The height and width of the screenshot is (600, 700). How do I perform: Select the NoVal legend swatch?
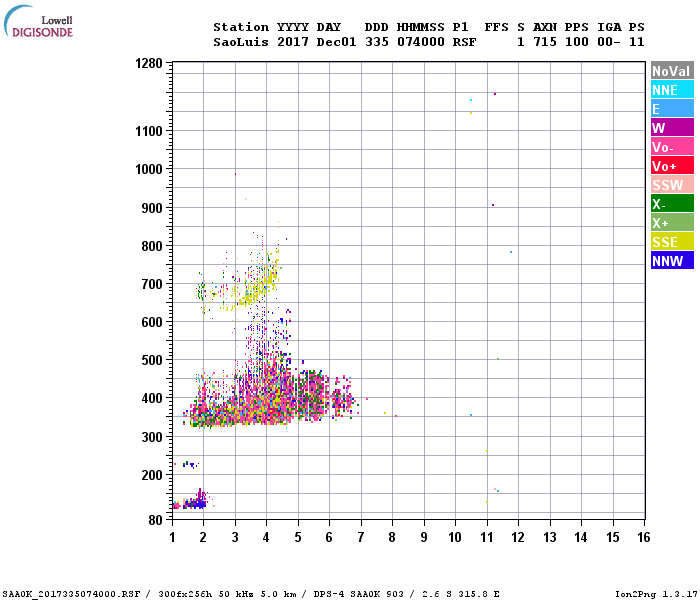coord(672,71)
